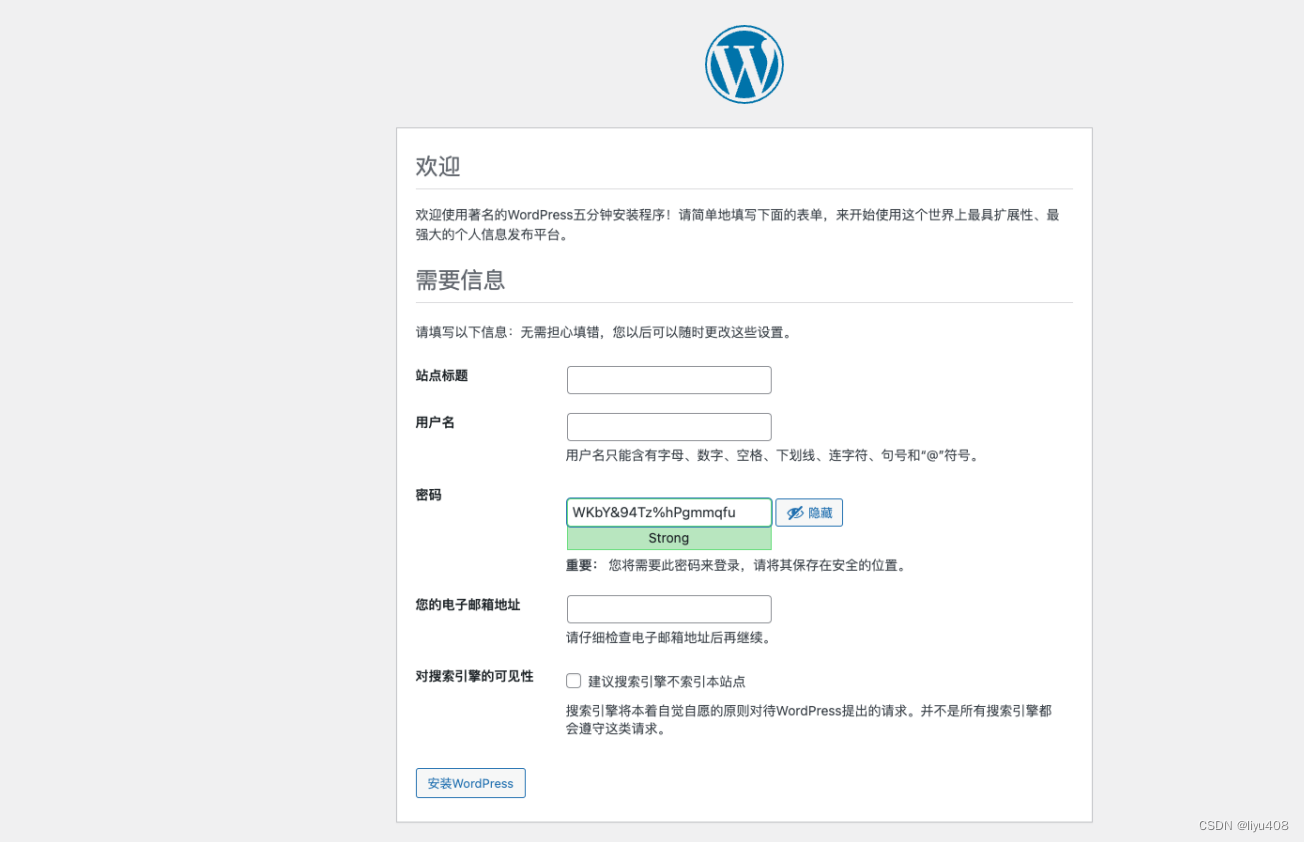The image size is (1304, 842).
Task: Click the 需要信息 section heading
Action: coord(460,281)
